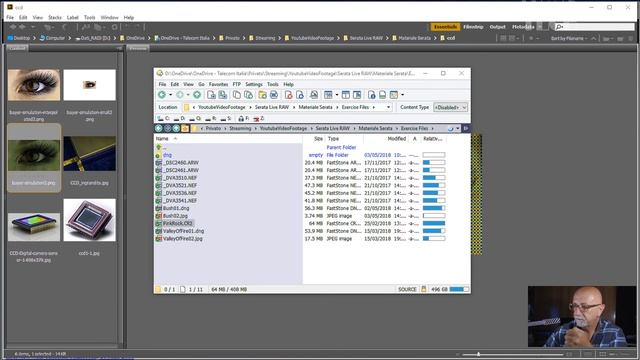The image size is (640, 360).
Task: Click the red delete file icon in the toolbar
Action: coord(289,95)
